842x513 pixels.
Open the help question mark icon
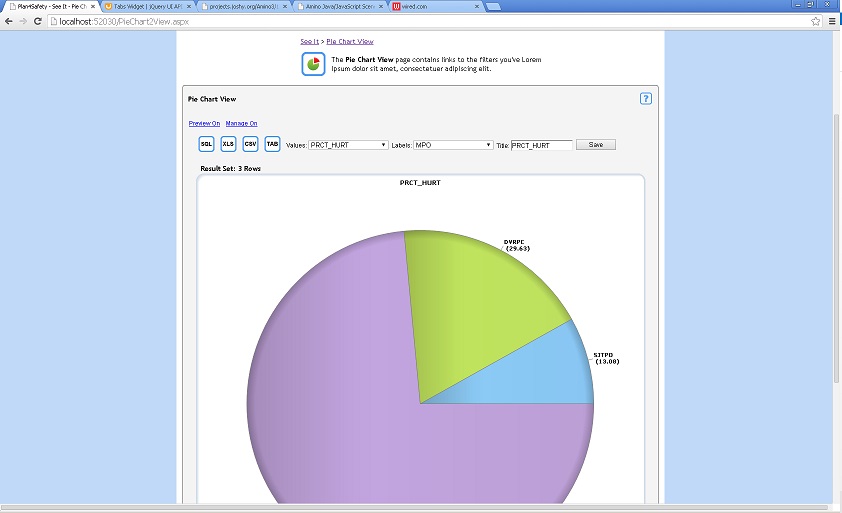pyautogui.click(x=645, y=99)
